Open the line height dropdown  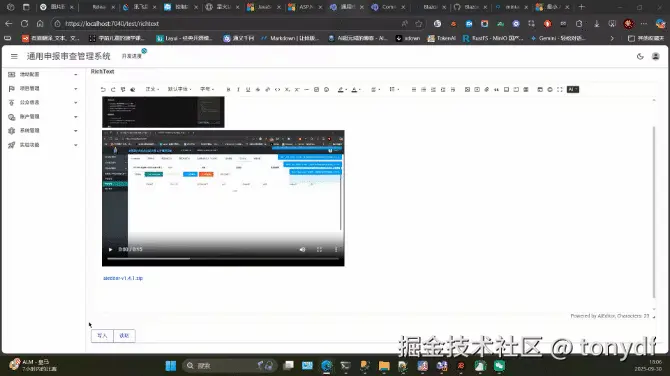click(x=394, y=89)
